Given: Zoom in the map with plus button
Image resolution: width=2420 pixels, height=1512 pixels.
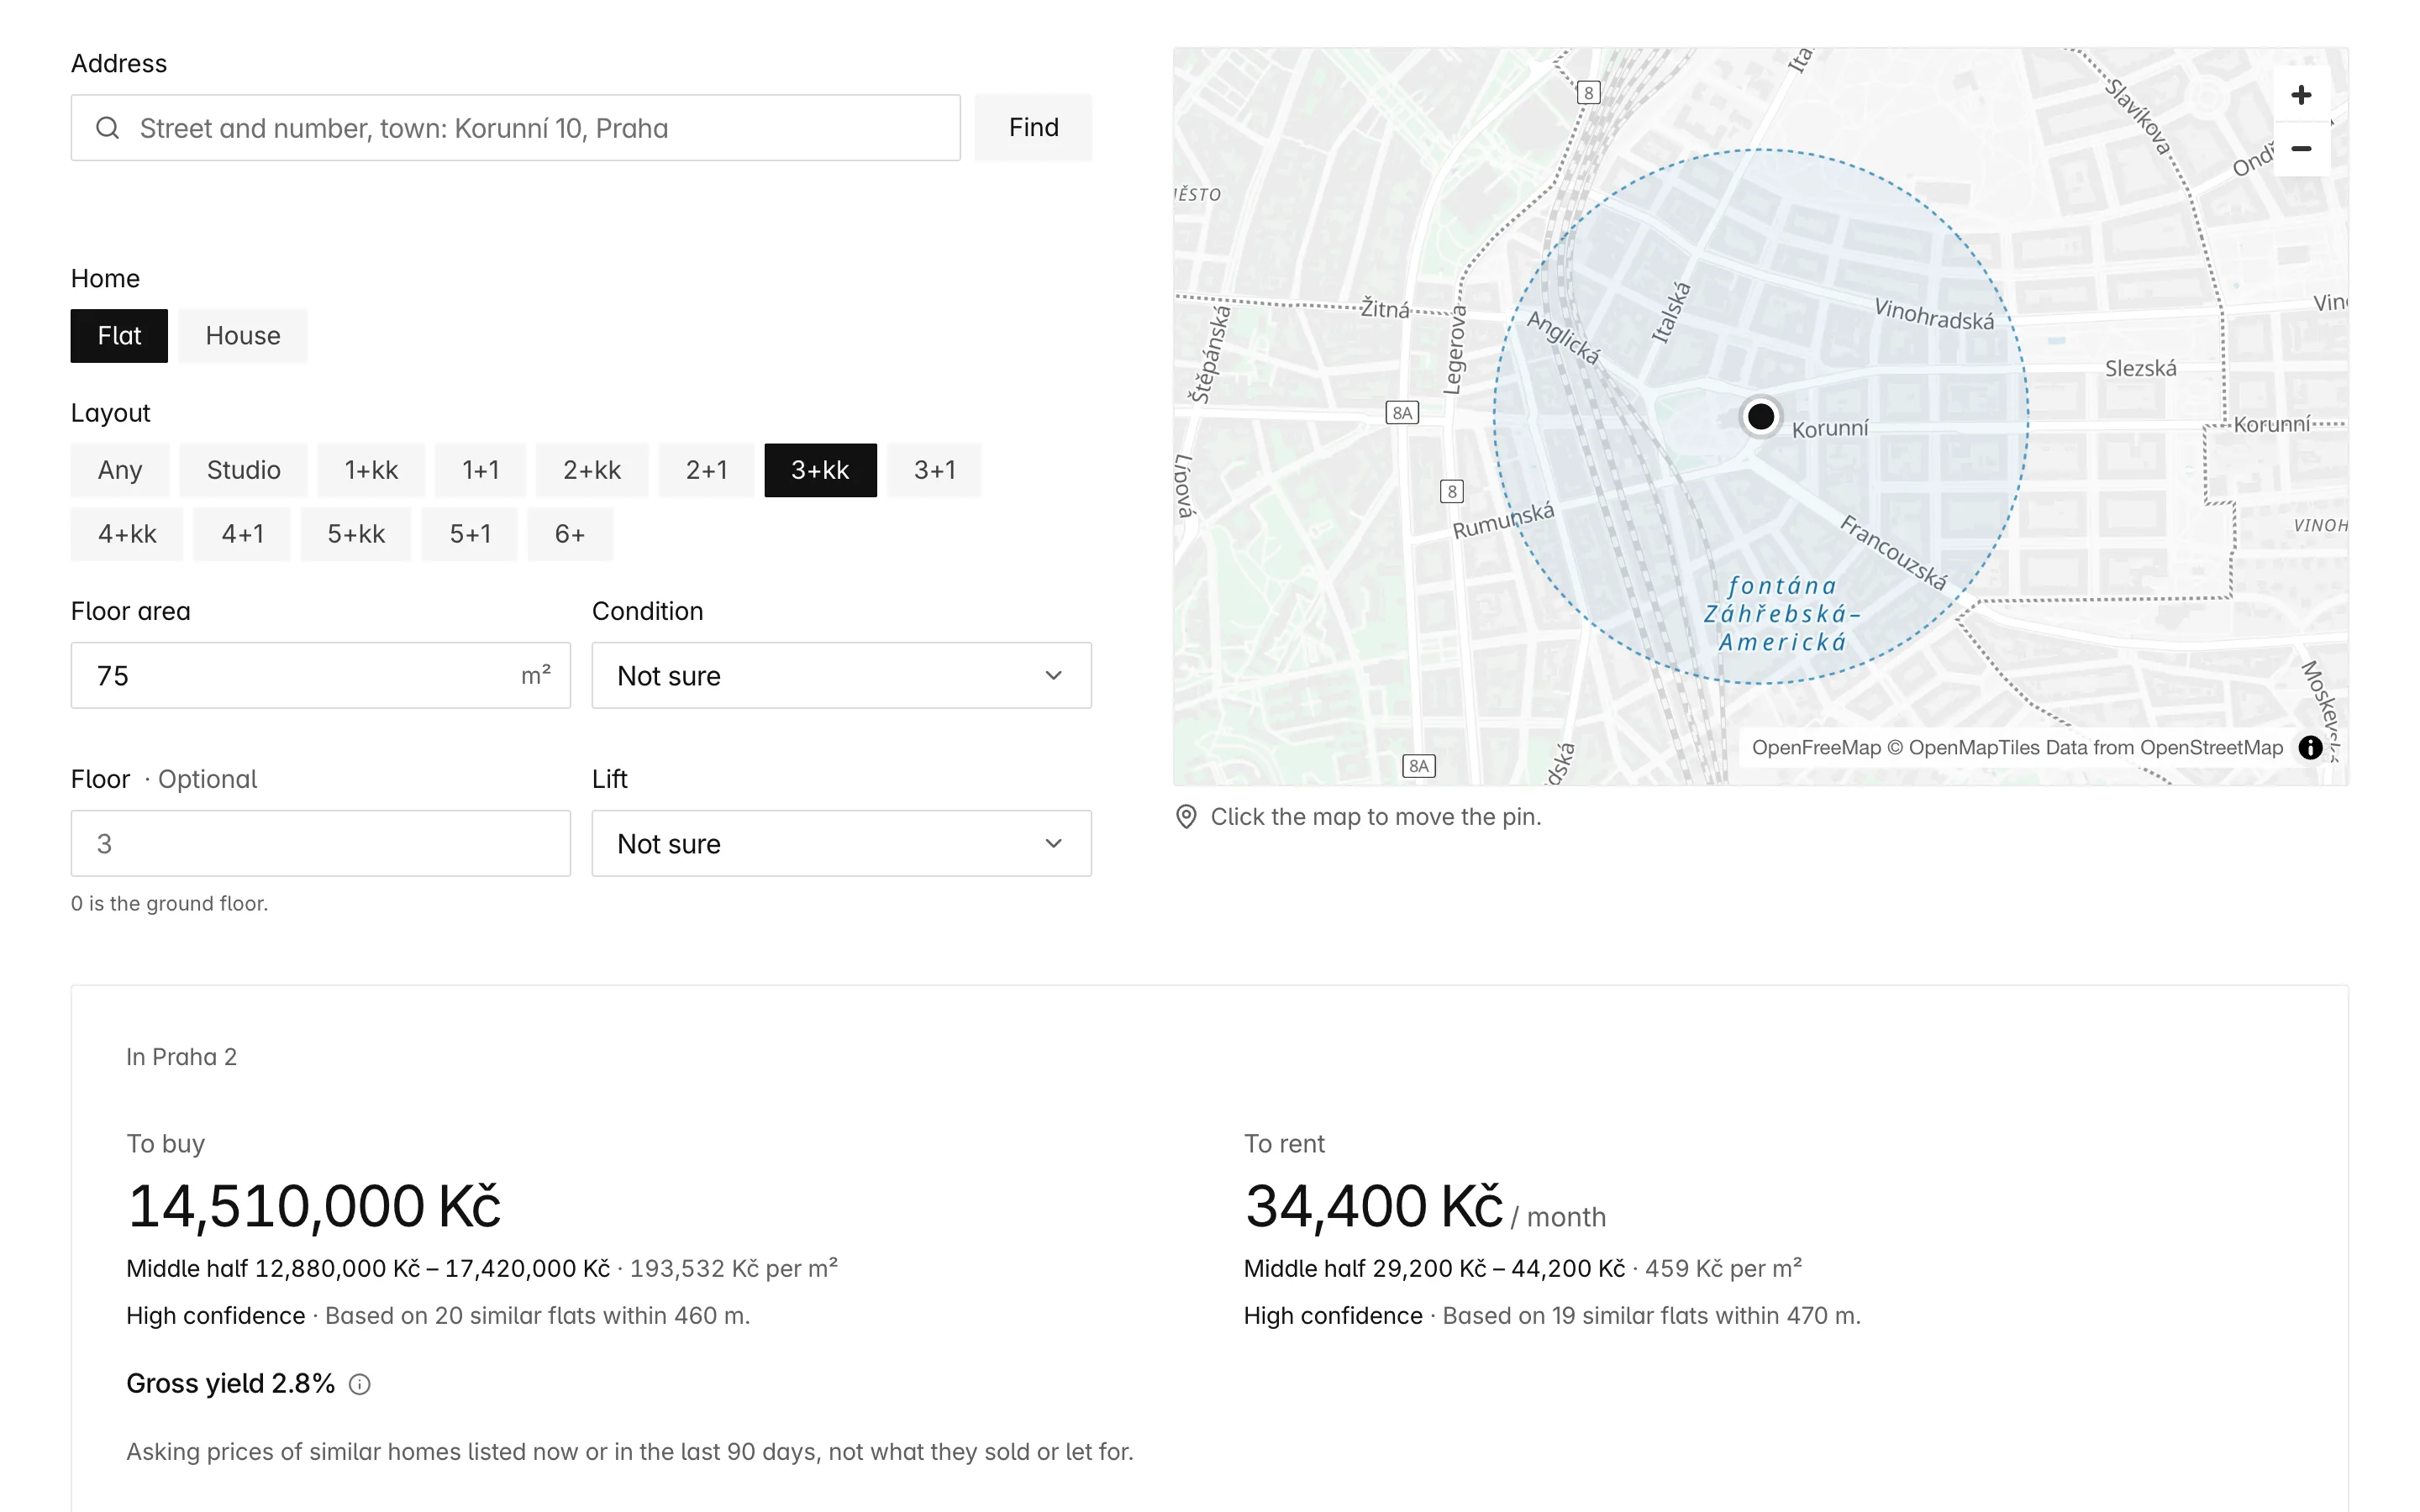Looking at the screenshot, I should [x=2301, y=95].
